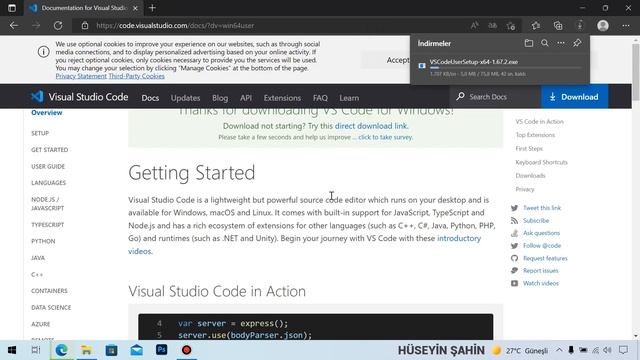This screenshot has height=360, width=640.
Task: Click the red recording app taskbar icon
Action: pos(187,350)
